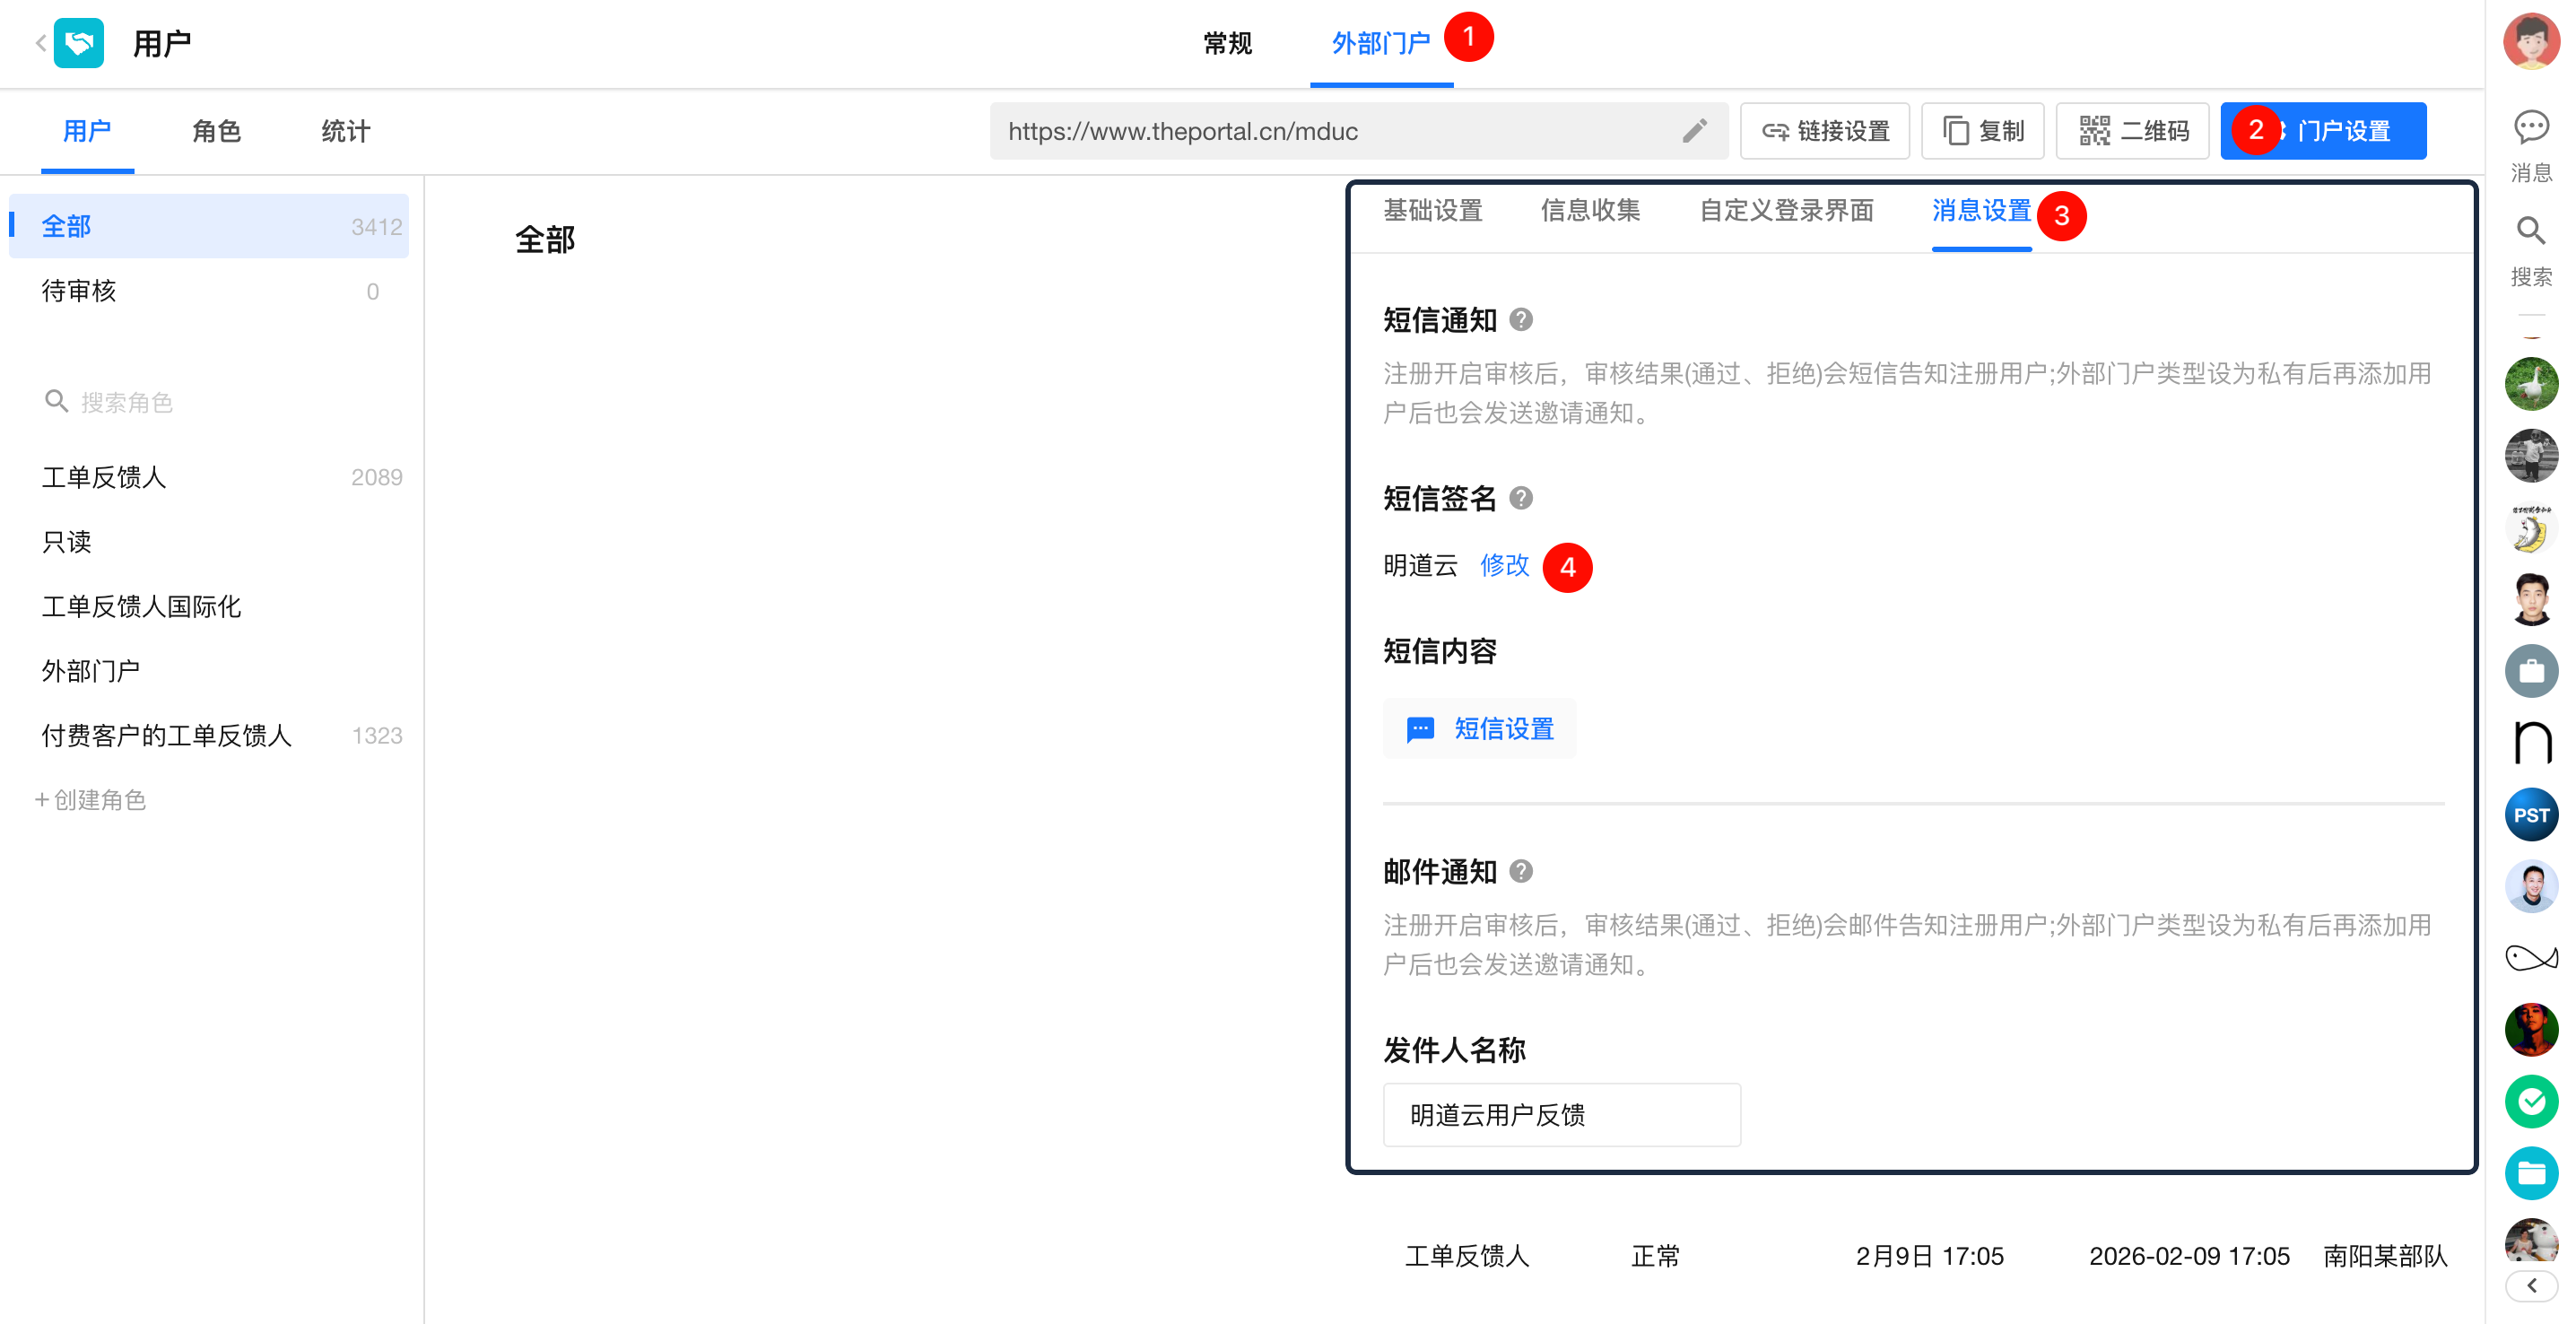Click the help icon beside 邮件通知
This screenshot has height=1324, width=2576.
[1520, 871]
